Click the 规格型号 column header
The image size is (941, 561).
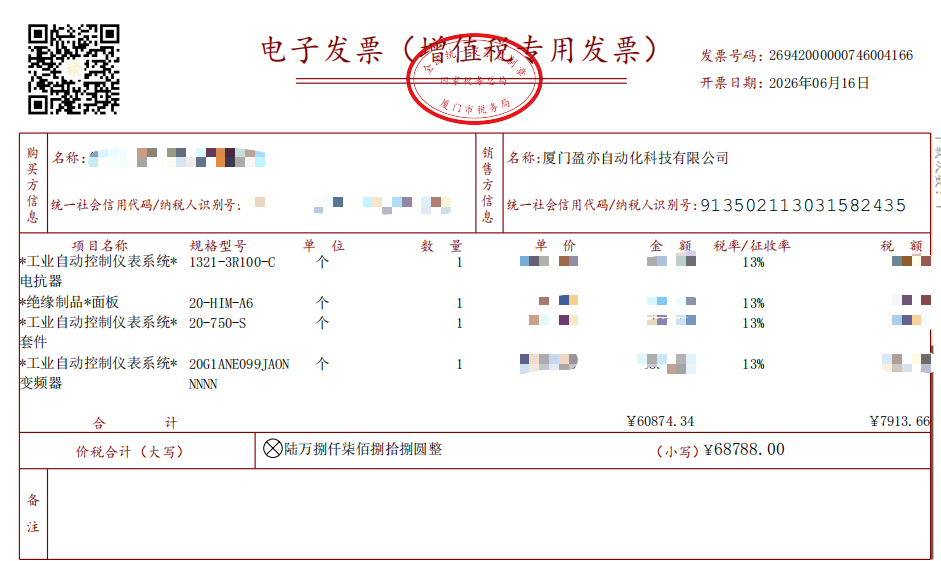point(218,245)
